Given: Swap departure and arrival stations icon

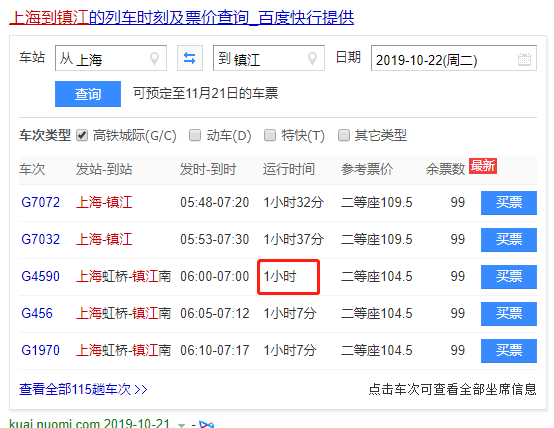Looking at the screenshot, I should pyautogui.click(x=190, y=58).
